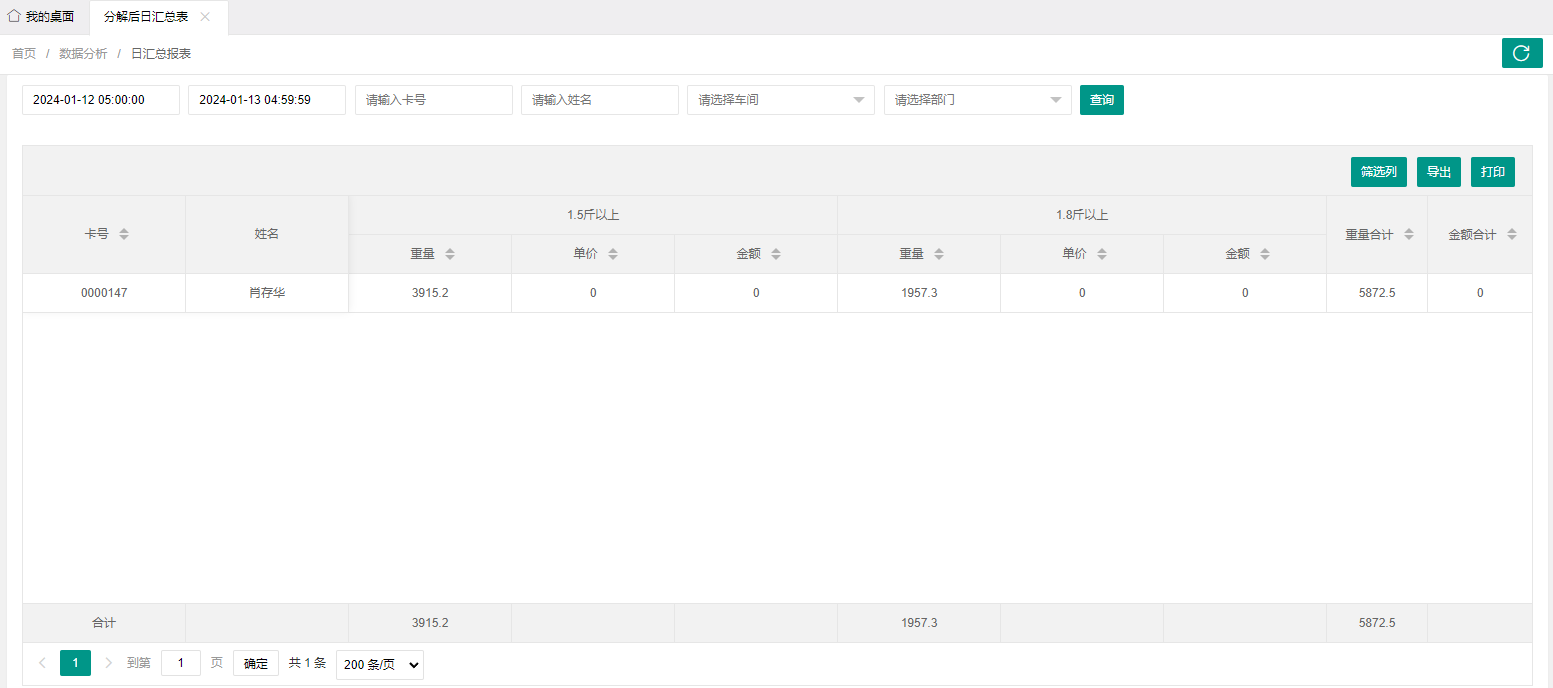Sort 1.5斤以上 金额 column
1553x688 pixels.
pyautogui.click(x=776, y=254)
